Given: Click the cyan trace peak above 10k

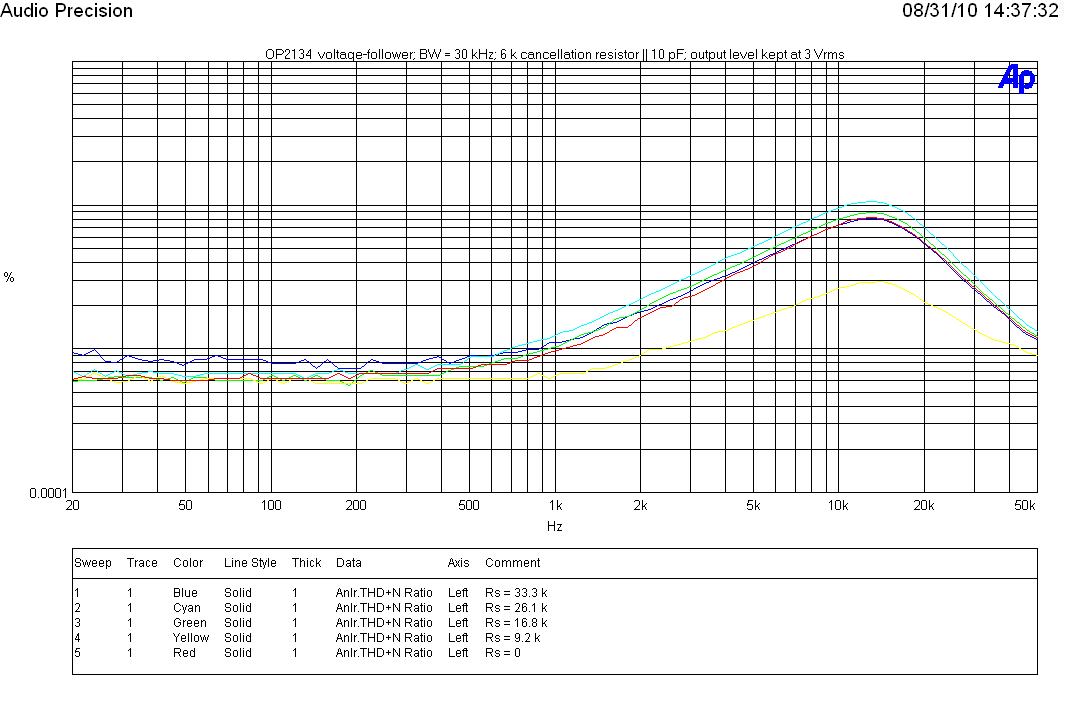Looking at the screenshot, I should [x=870, y=202].
